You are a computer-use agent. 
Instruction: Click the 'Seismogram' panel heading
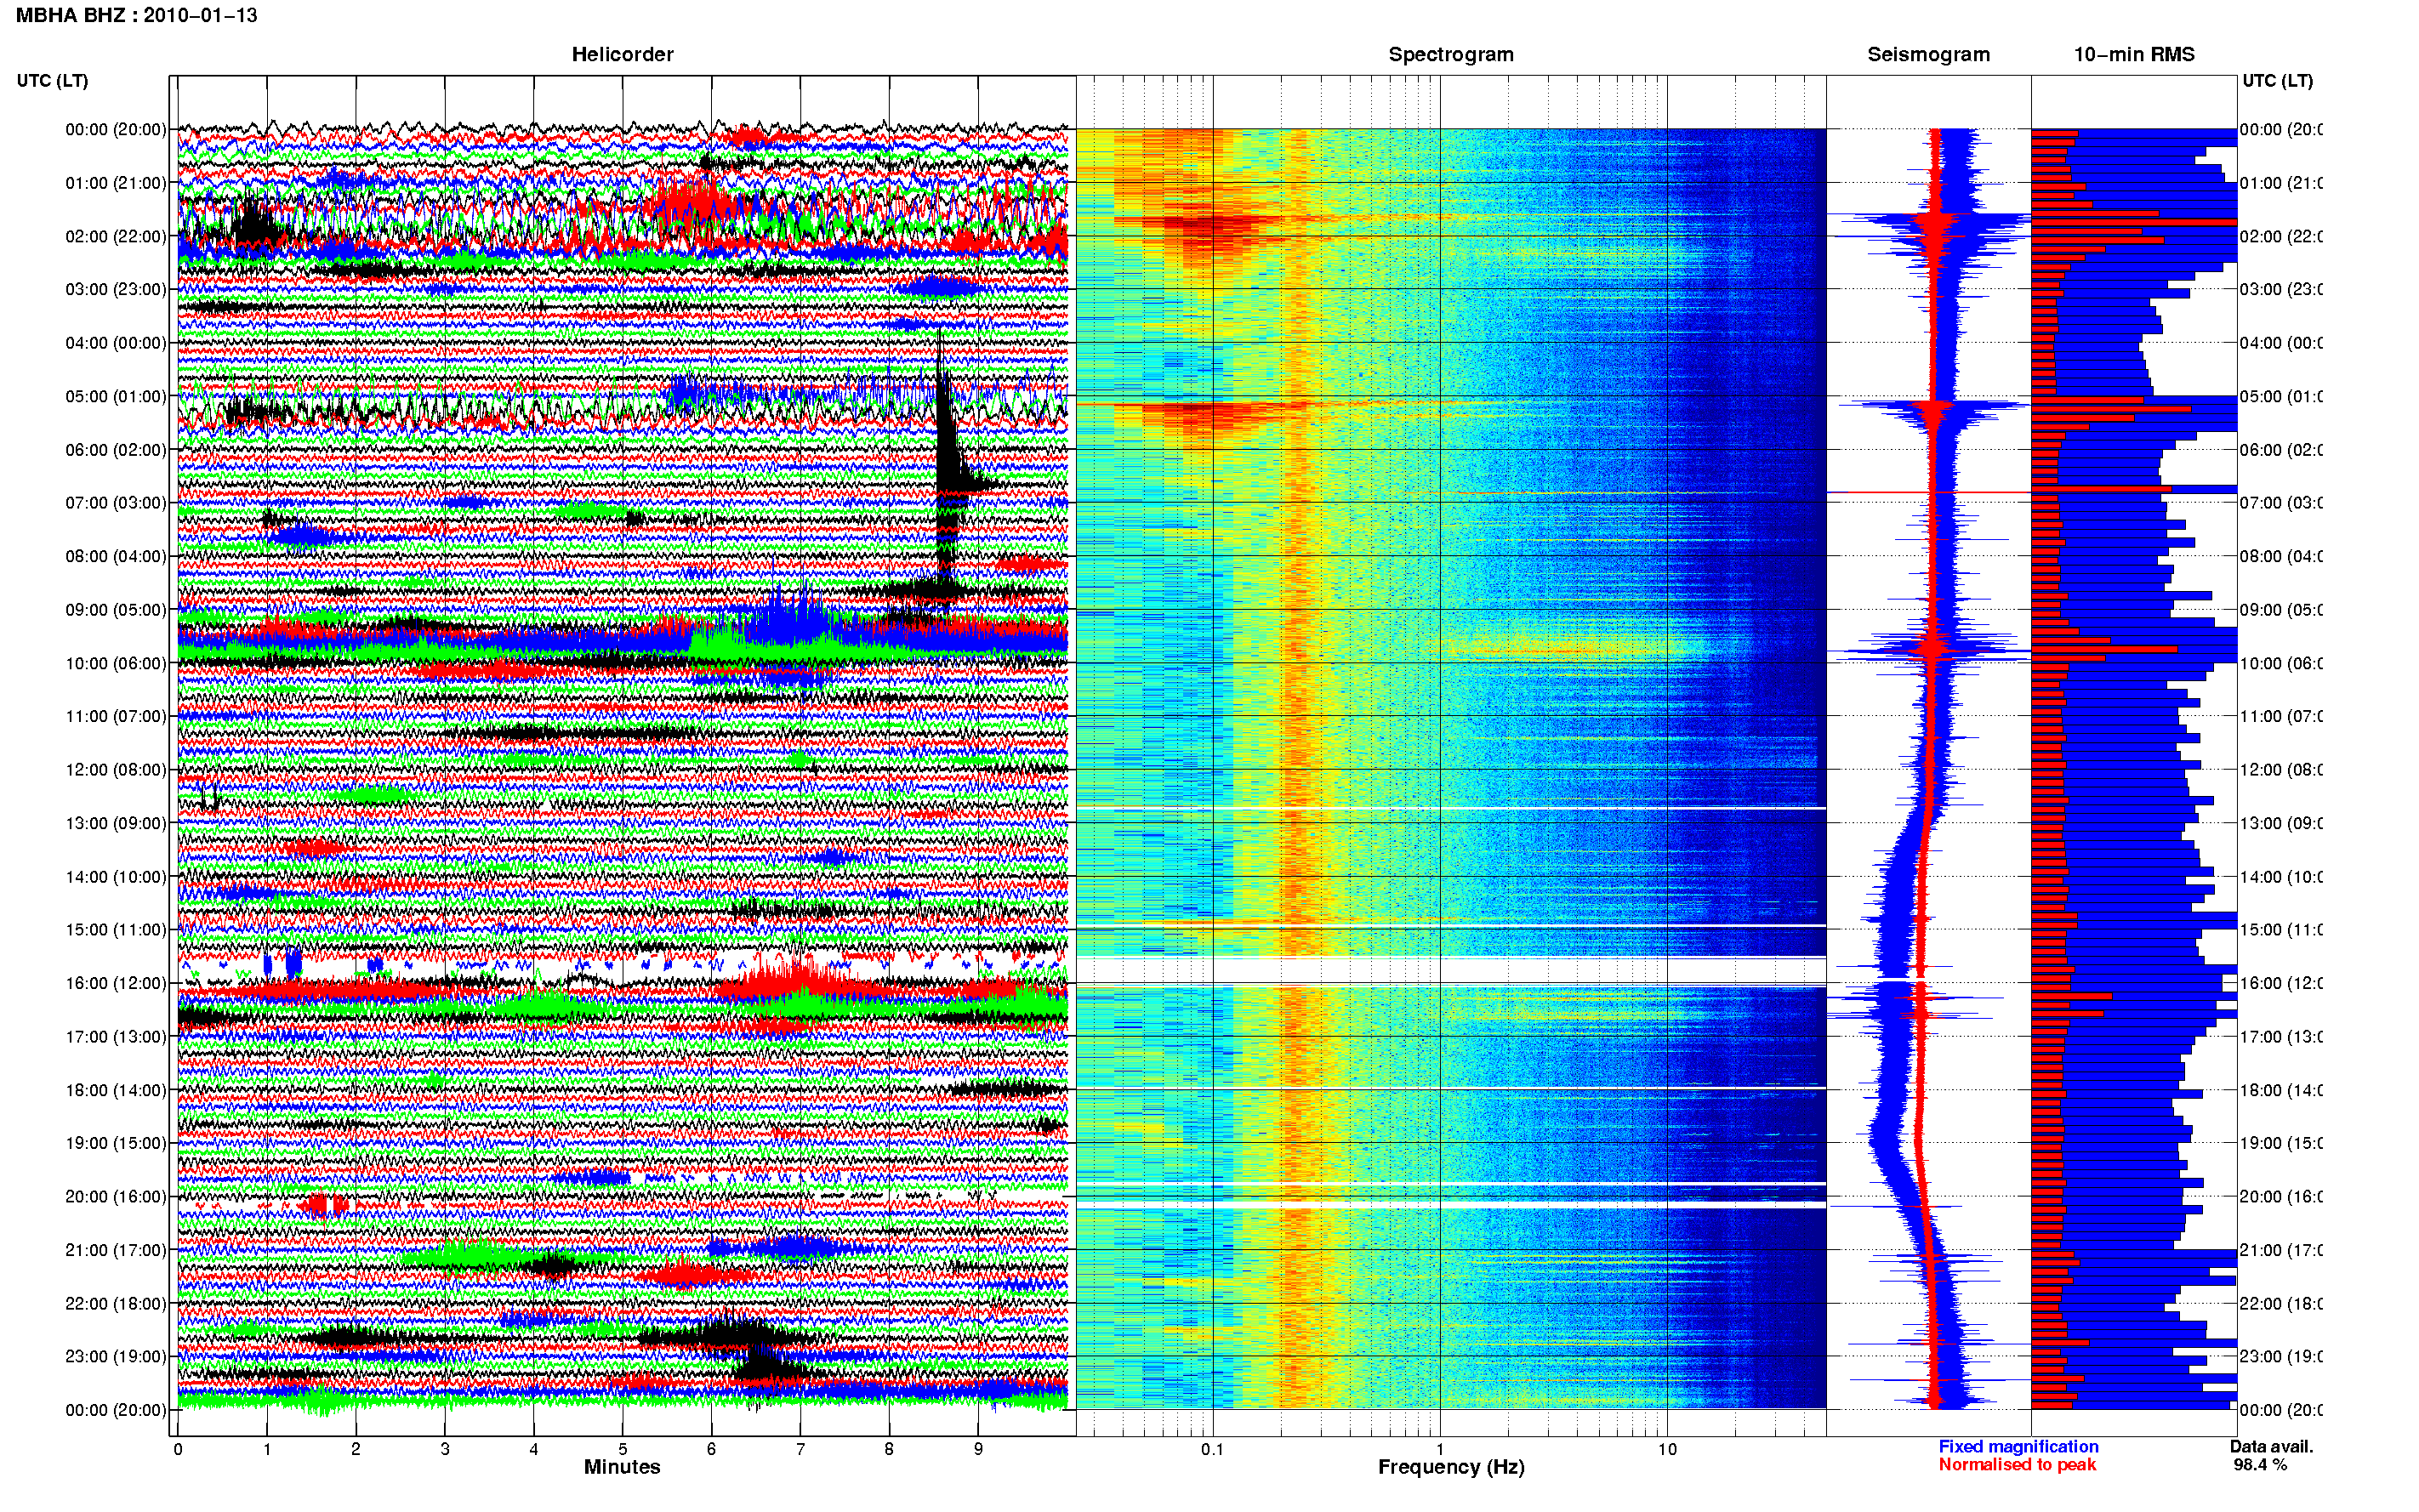coord(1928,54)
